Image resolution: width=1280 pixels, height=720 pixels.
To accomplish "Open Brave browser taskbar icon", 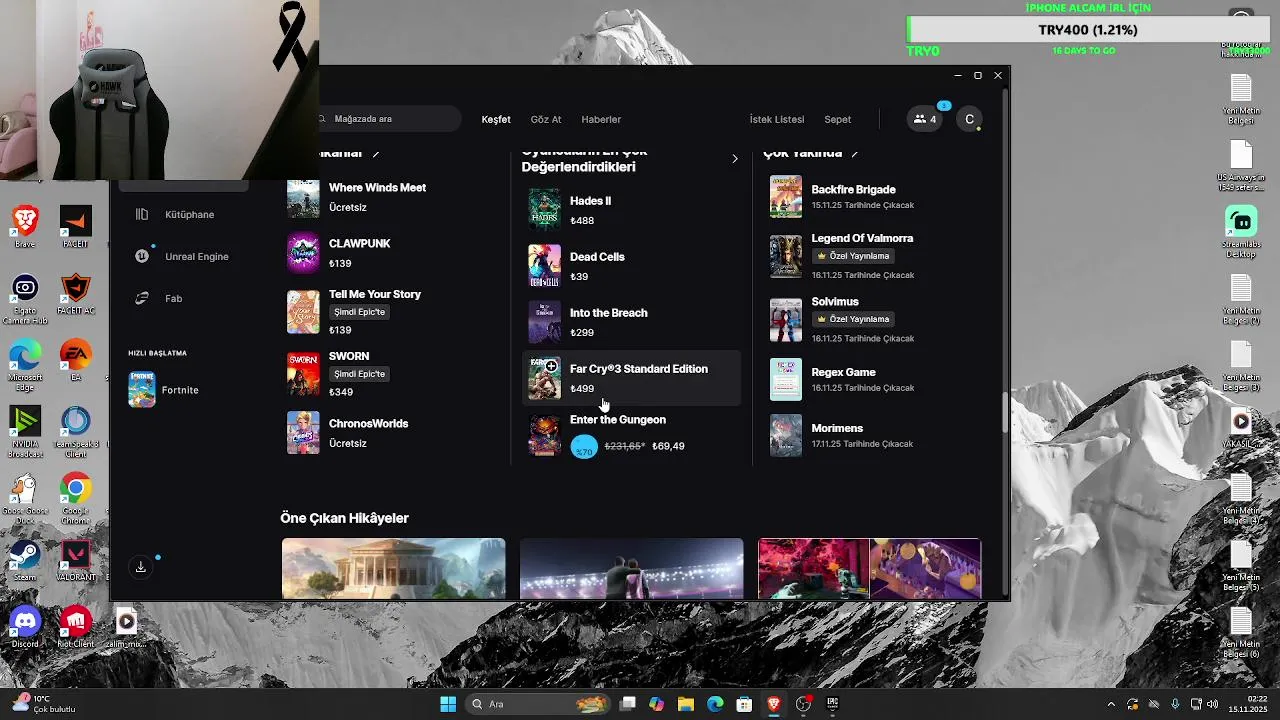I will [774, 704].
